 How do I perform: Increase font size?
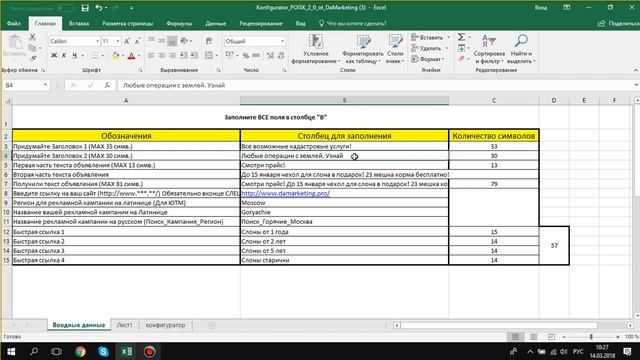coord(127,41)
